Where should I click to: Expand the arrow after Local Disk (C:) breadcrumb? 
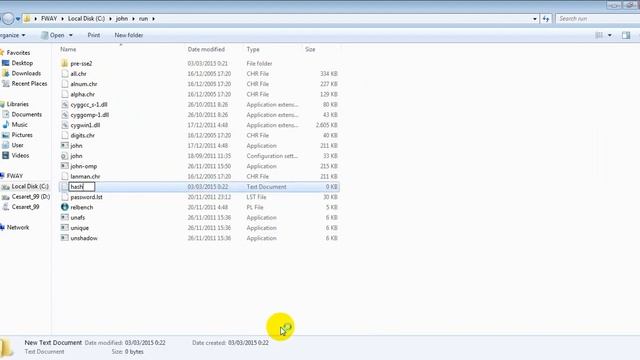coord(110,19)
